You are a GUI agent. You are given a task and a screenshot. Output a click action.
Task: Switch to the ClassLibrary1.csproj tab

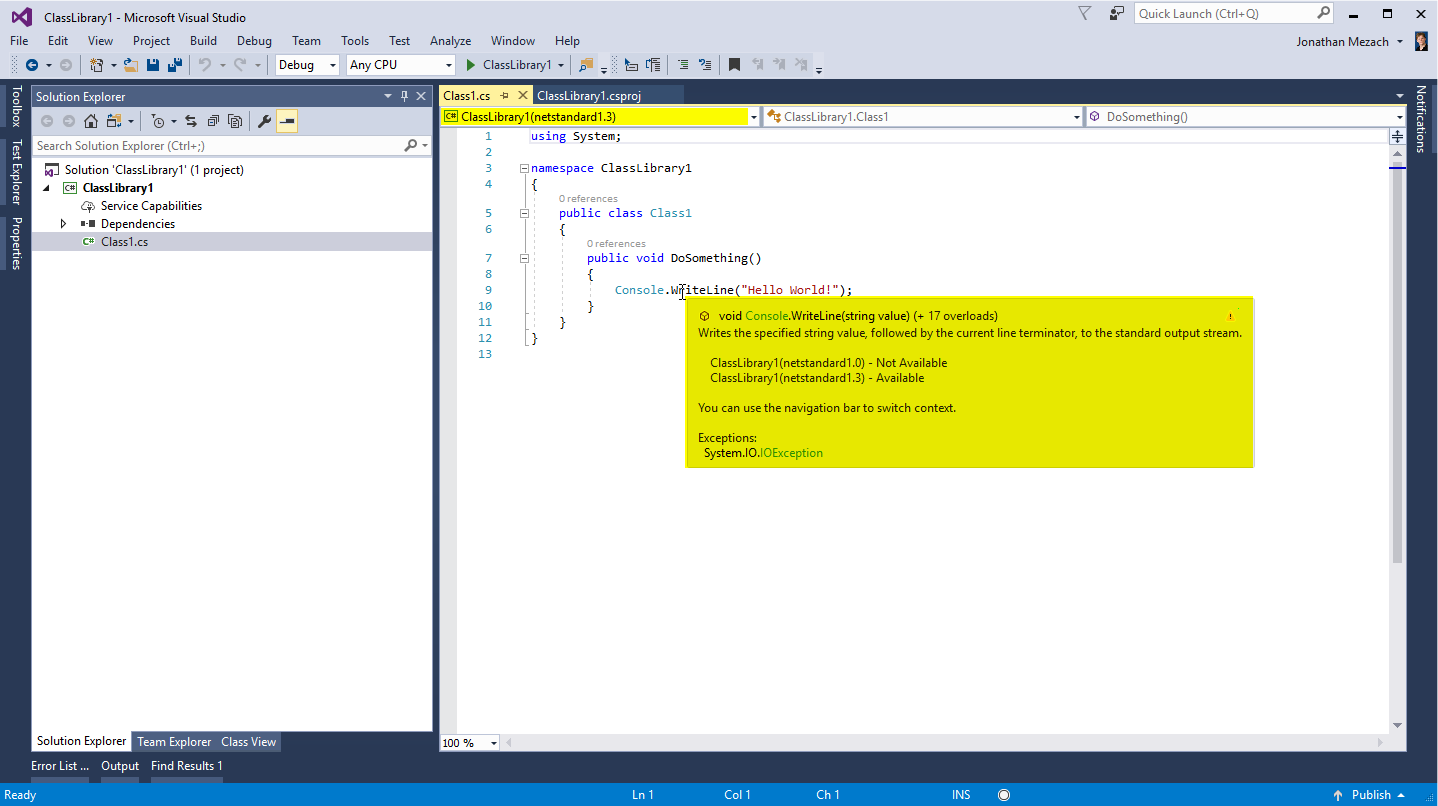point(588,96)
